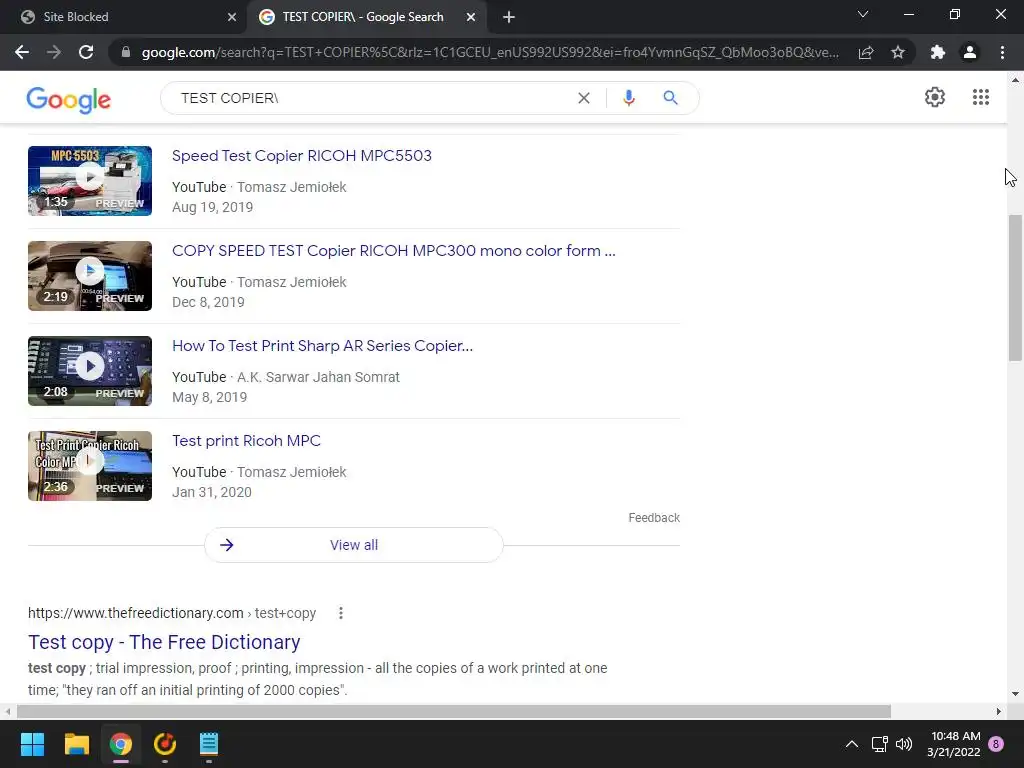The height and width of the screenshot is (768, 1024).
Task: Open the Chrome extensions puzzle icon
Action: point(938,52)
